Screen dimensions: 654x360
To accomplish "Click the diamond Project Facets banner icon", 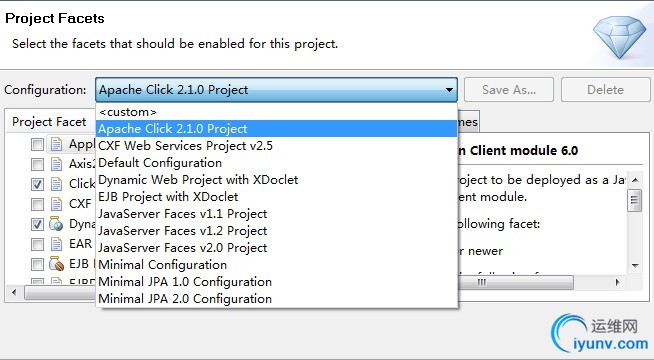I will 620,36.
